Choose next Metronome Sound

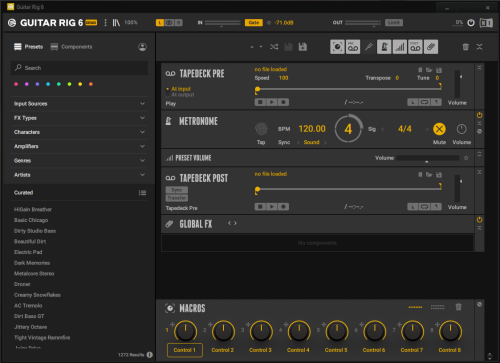coord(325,143)
